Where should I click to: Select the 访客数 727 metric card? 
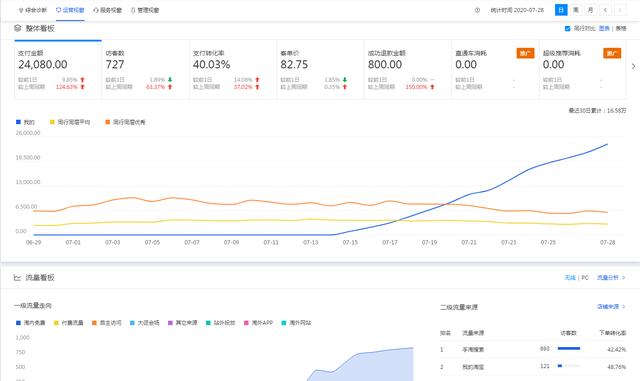point(145,69)
